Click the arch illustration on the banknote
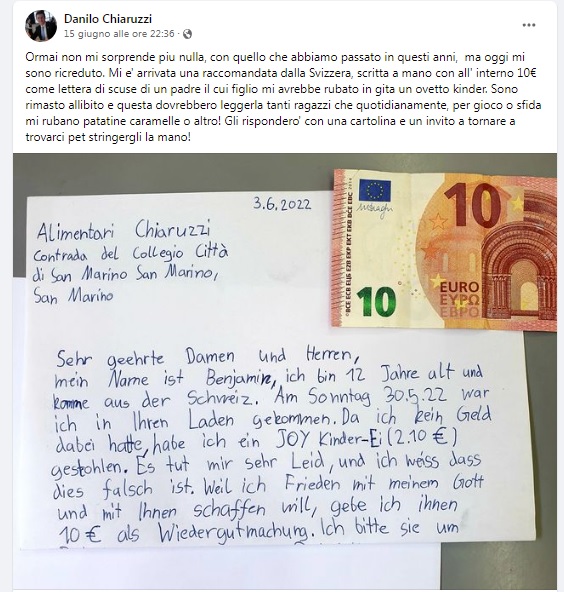 pos(519,270)
